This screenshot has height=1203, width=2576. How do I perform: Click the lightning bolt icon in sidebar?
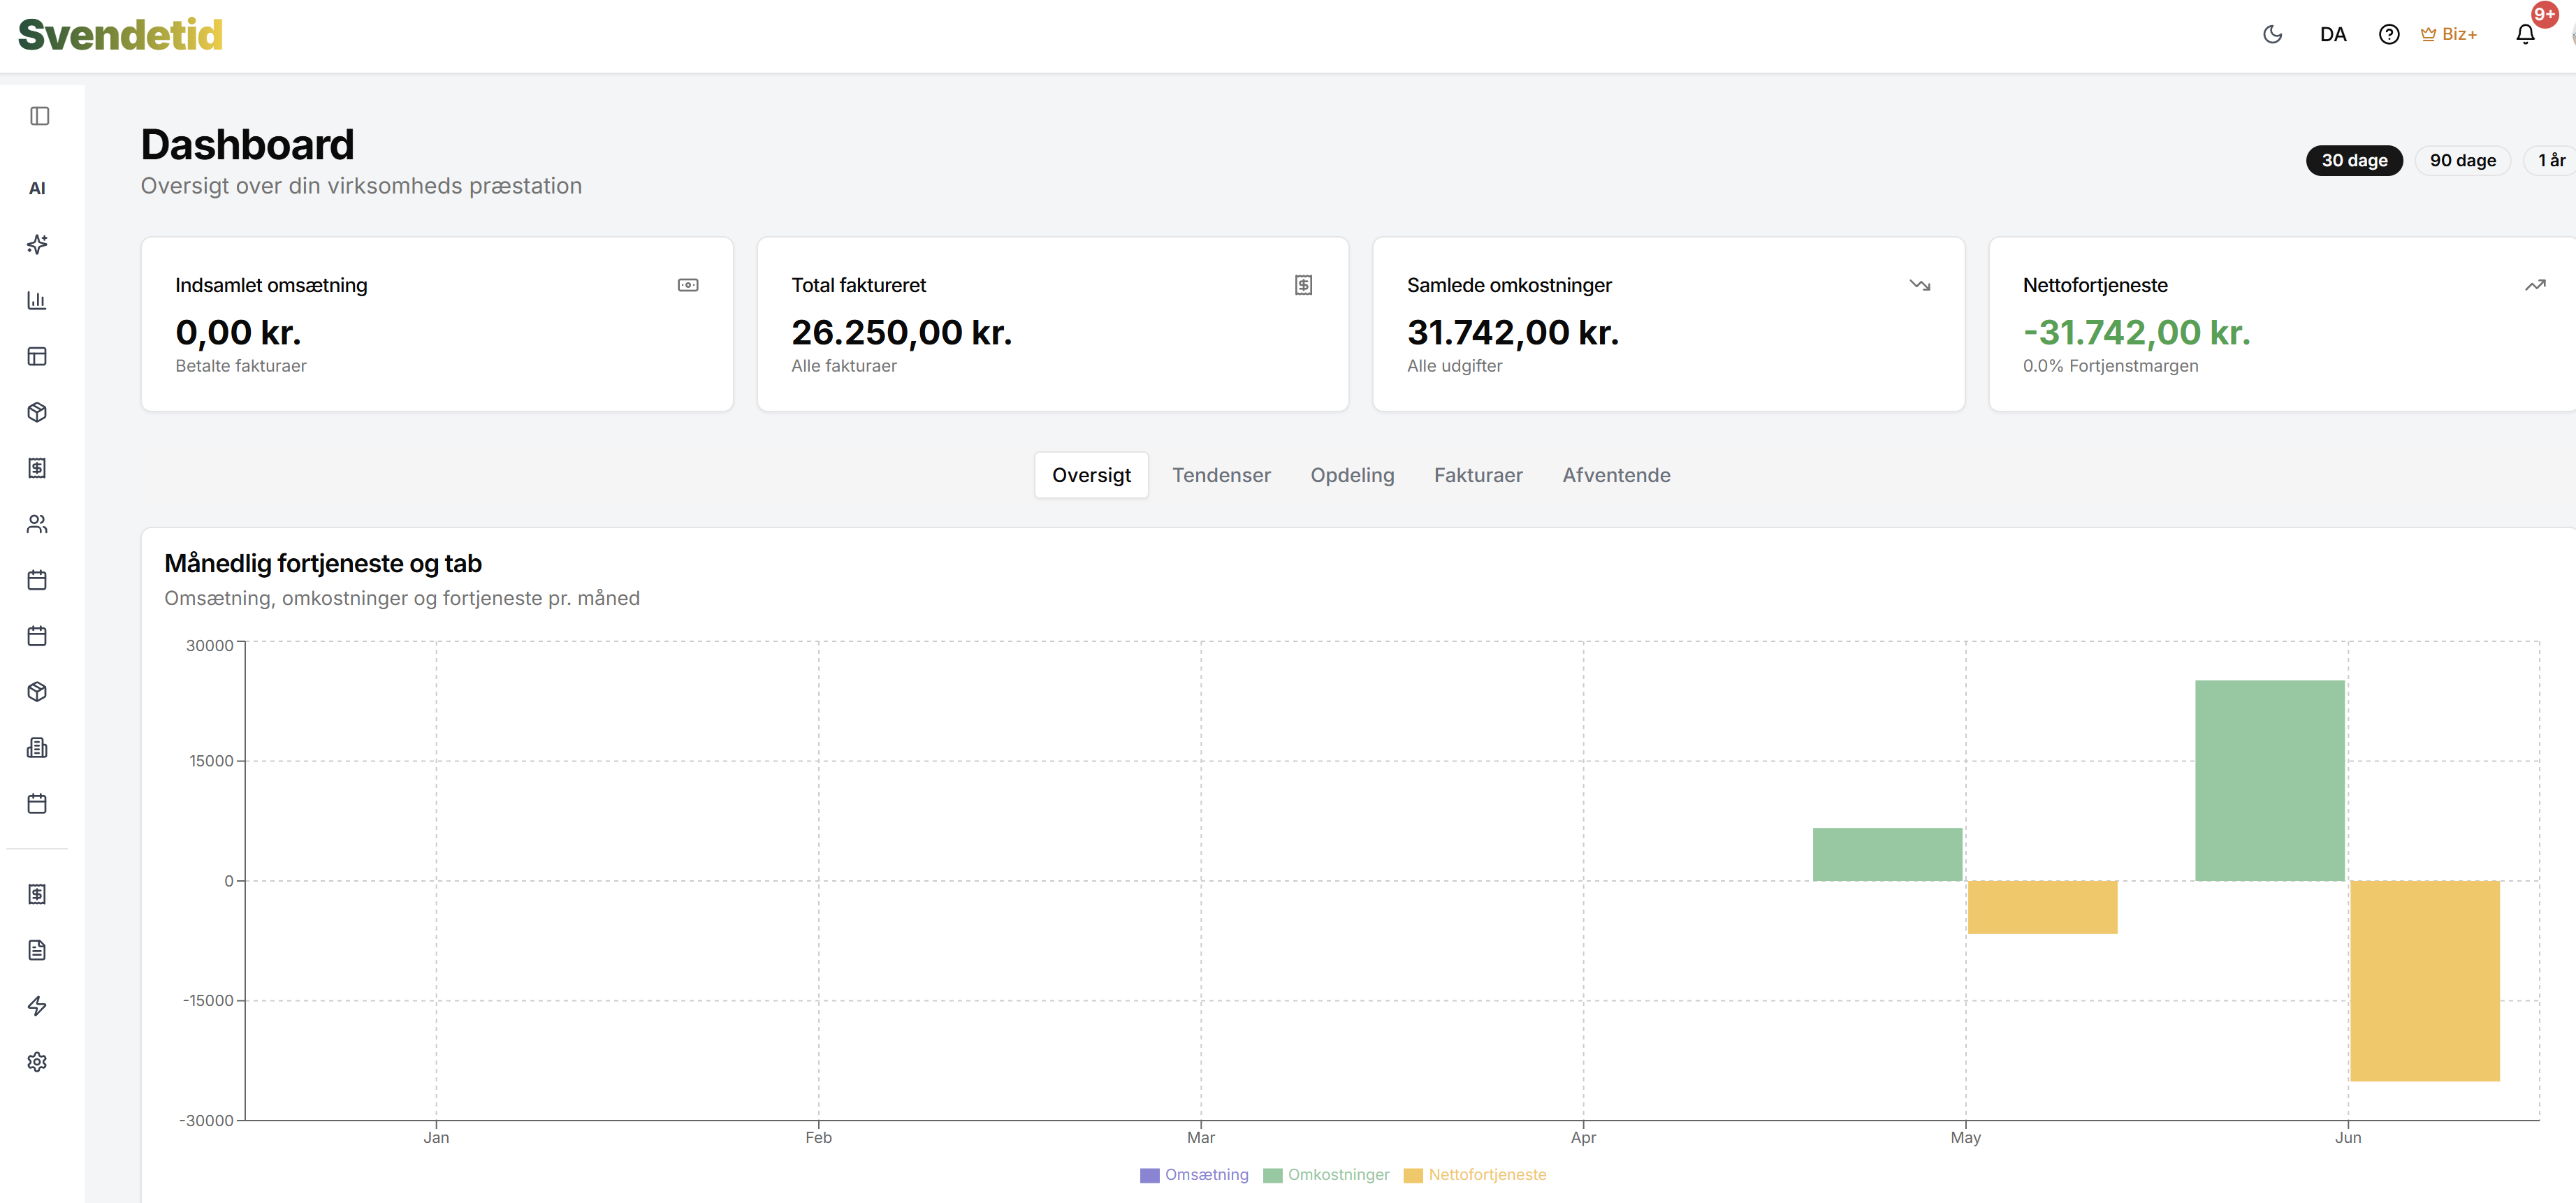(x=37, y=1006)
